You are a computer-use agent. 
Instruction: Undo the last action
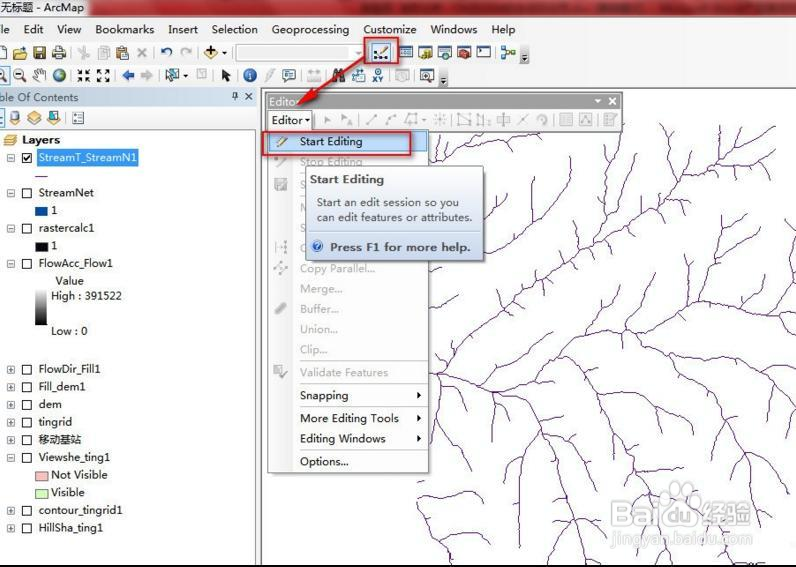click(x=166, y=52)
